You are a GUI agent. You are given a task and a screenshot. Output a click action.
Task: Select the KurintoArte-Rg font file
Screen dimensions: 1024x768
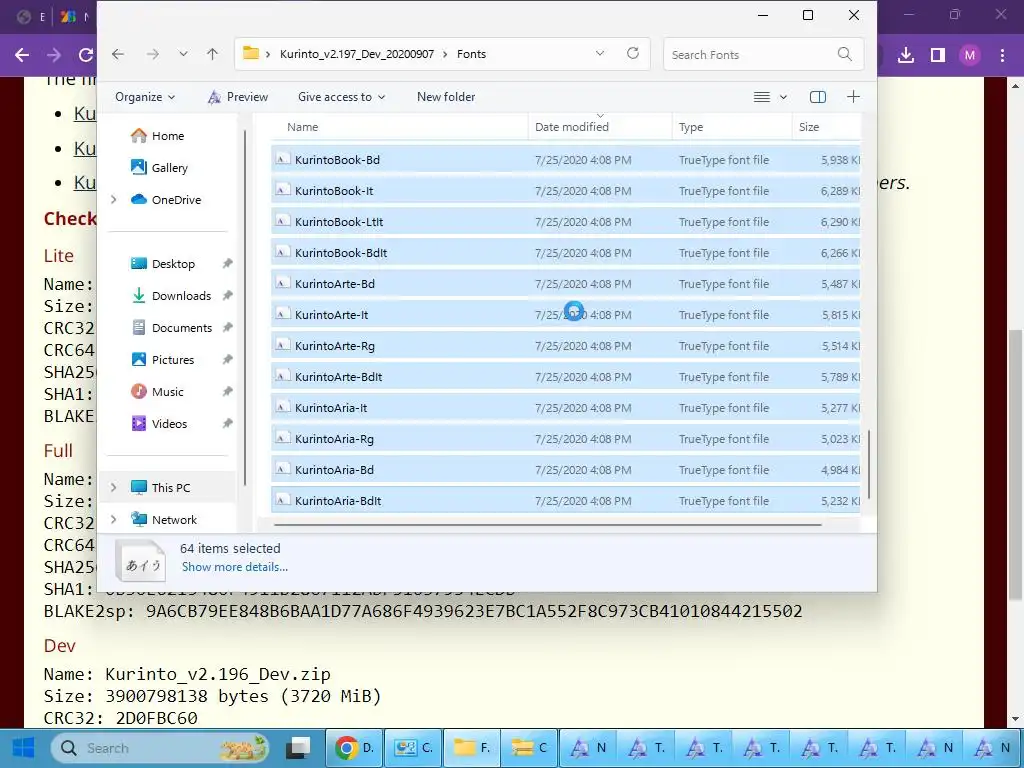point(566,346)
